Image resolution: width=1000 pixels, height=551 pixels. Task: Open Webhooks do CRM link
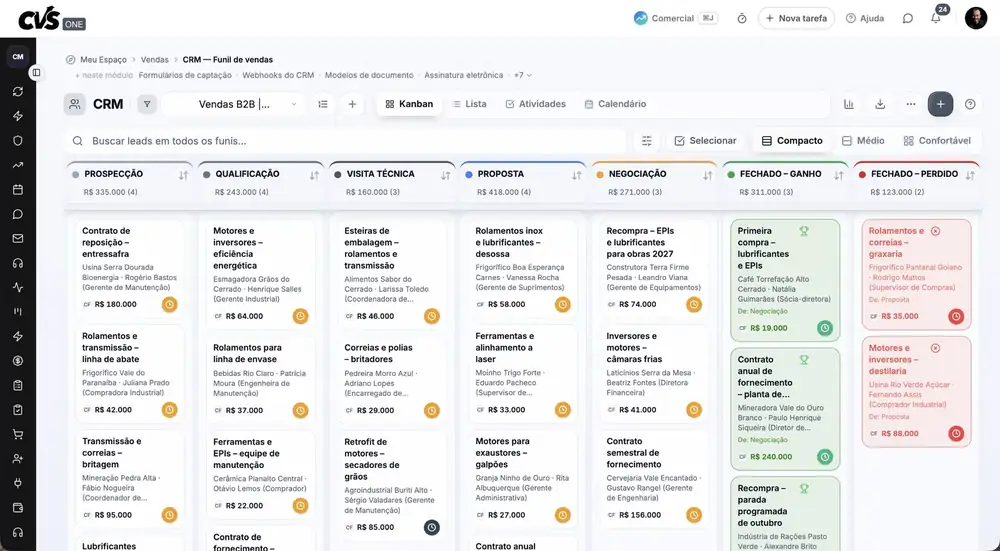(x=278, y=75)
